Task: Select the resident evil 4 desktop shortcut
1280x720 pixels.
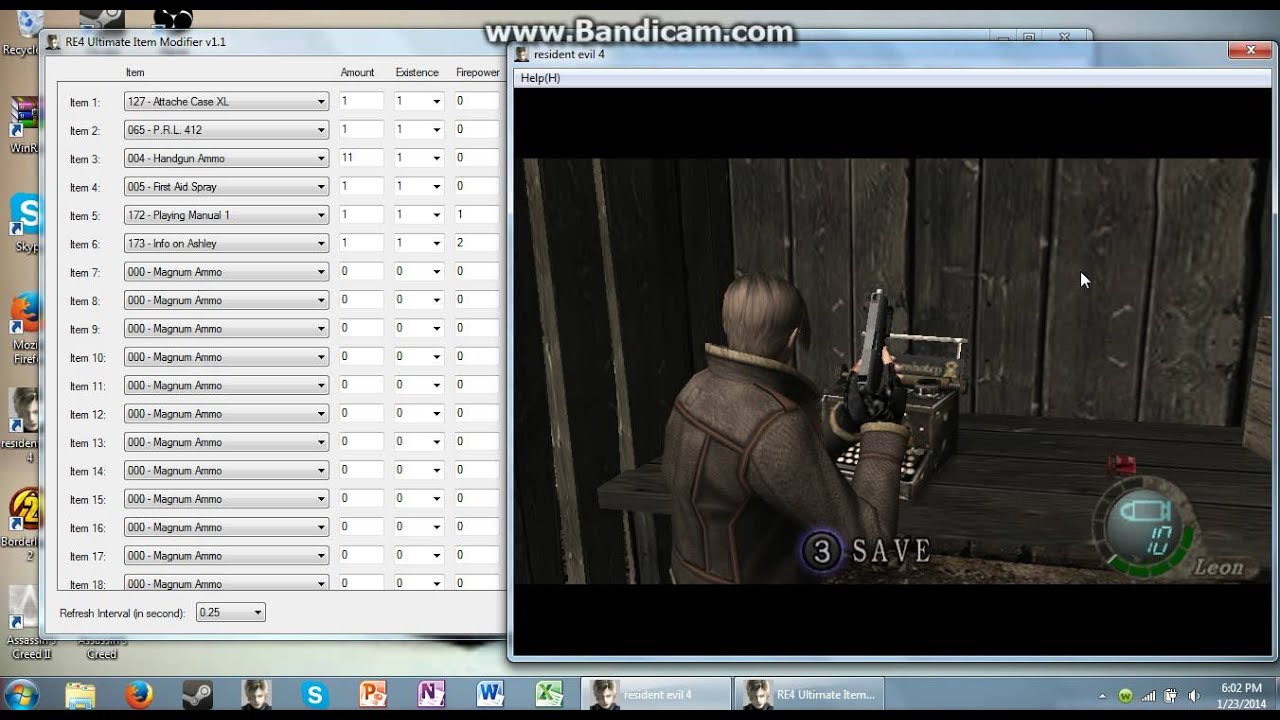Action: (22, 425)
